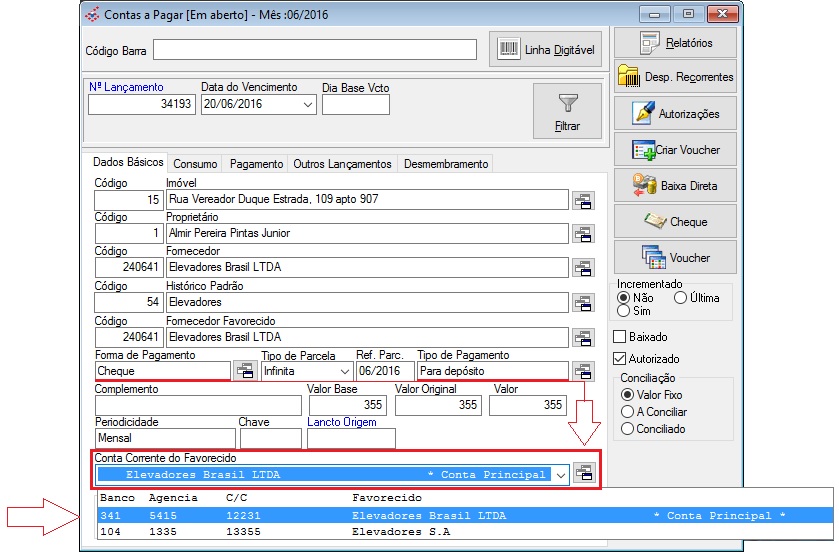
Task: Select the A Conciliar radio option
Action: (x=627, y=411)
